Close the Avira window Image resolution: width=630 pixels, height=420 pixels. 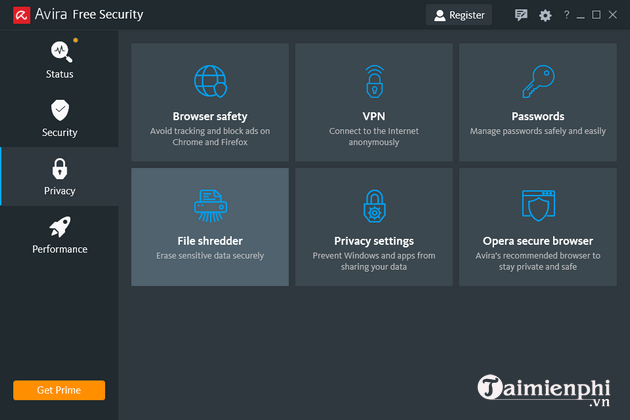point(612,15)
